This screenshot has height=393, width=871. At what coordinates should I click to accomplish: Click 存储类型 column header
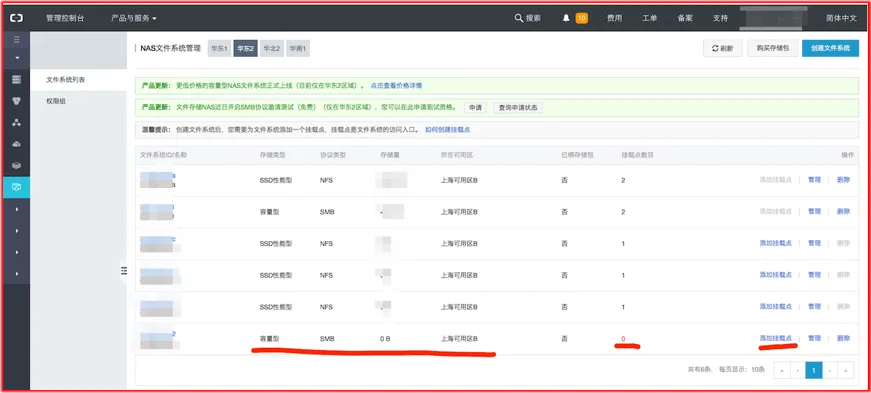pos(273,155)
